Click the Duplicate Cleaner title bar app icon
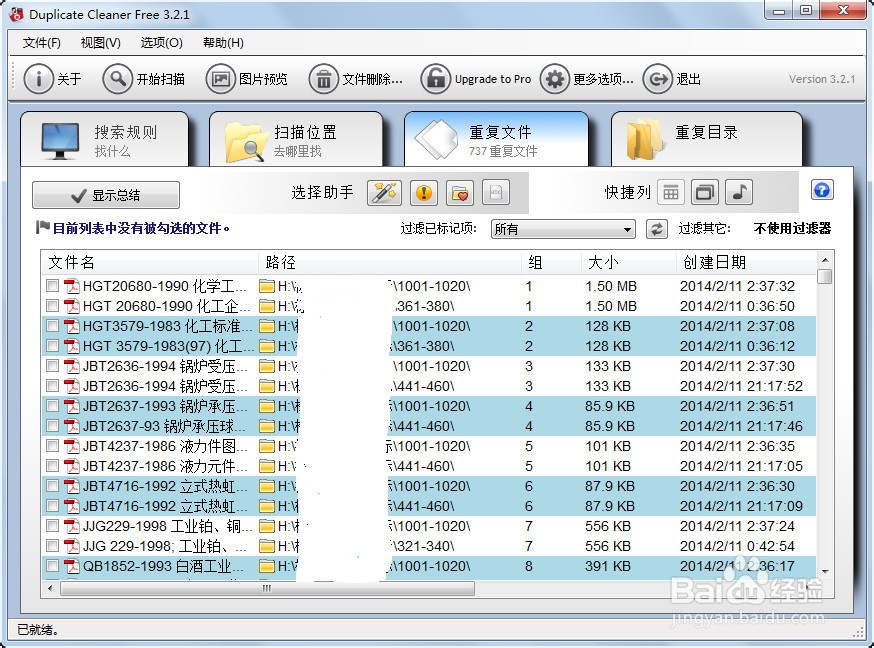 17,14
